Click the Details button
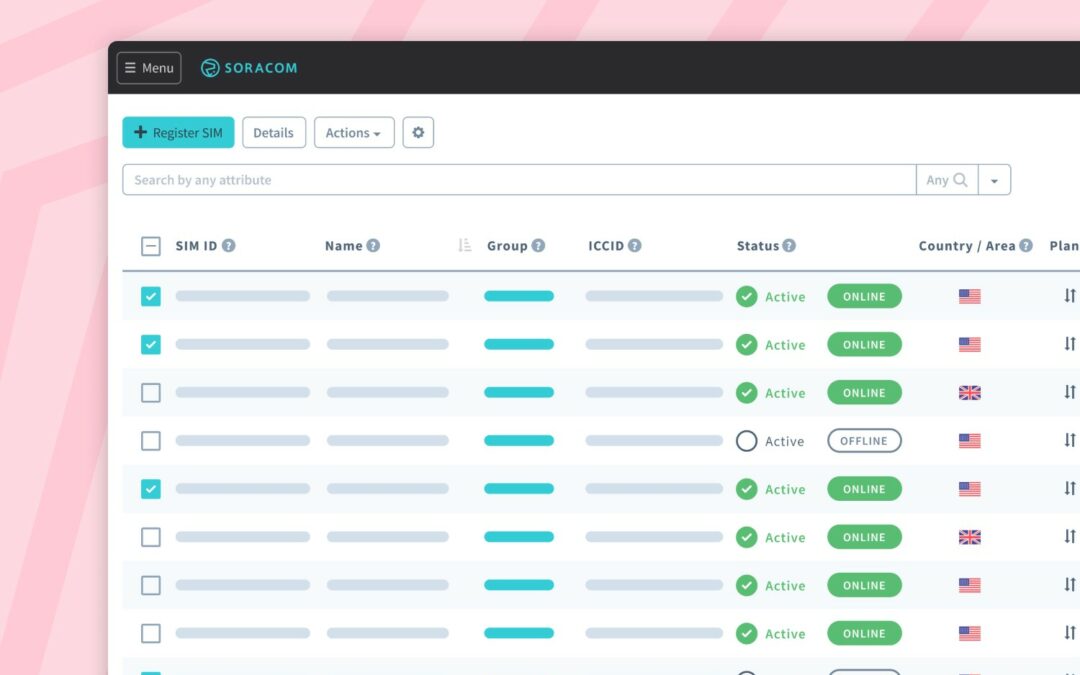Image resolution: width=1080 pixels, height=675 pixels. (x=274, y=133)
